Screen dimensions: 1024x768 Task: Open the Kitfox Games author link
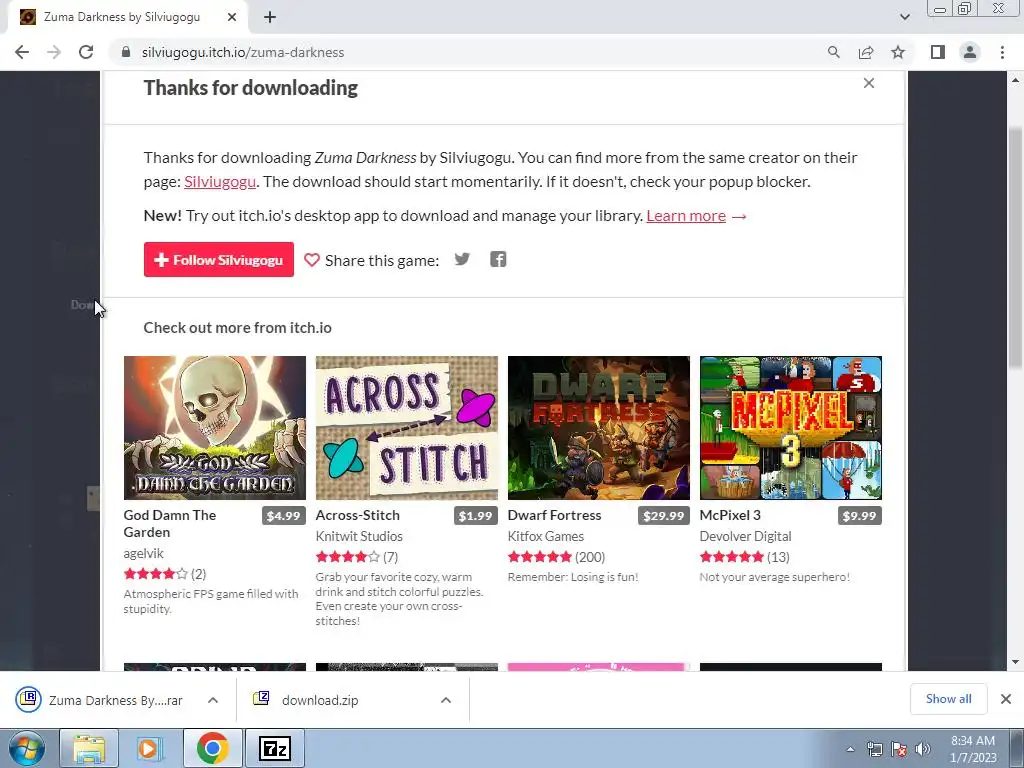click(x=546, y=536)
